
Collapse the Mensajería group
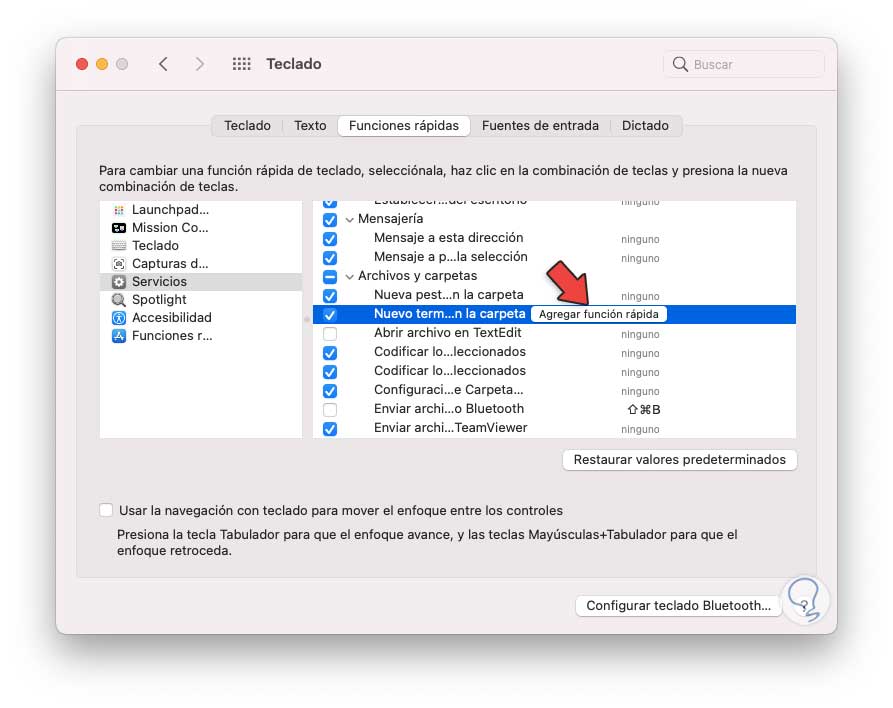(349, 219)
